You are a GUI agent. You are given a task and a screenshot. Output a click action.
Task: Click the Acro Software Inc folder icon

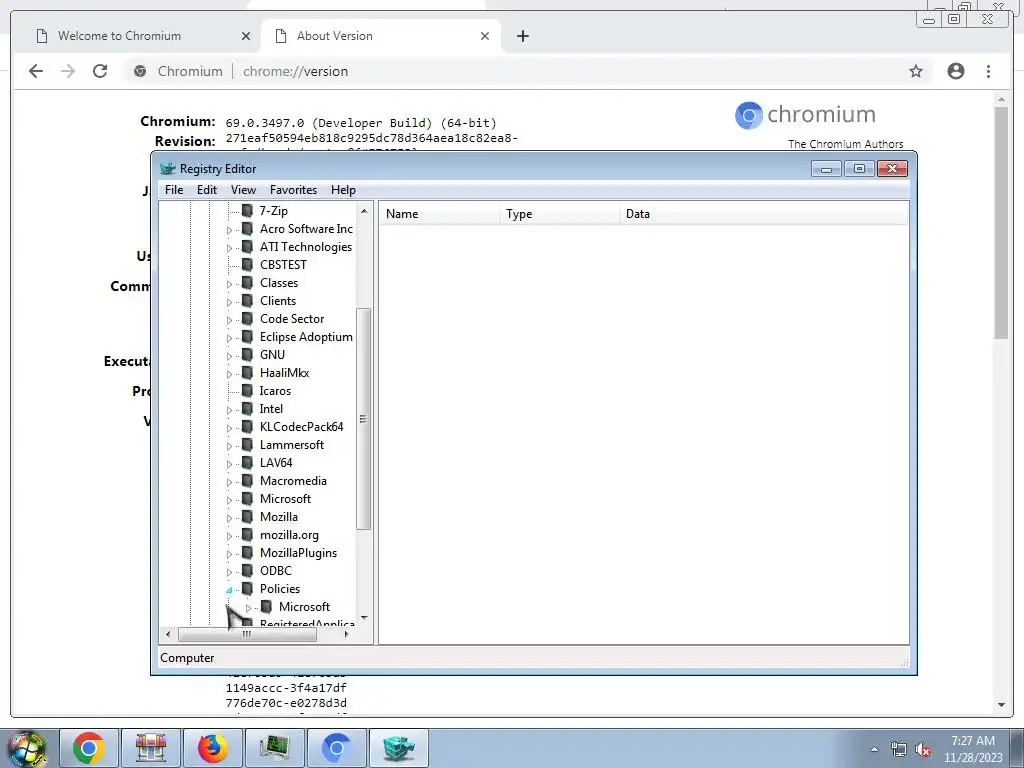click(x=248, y=229)
